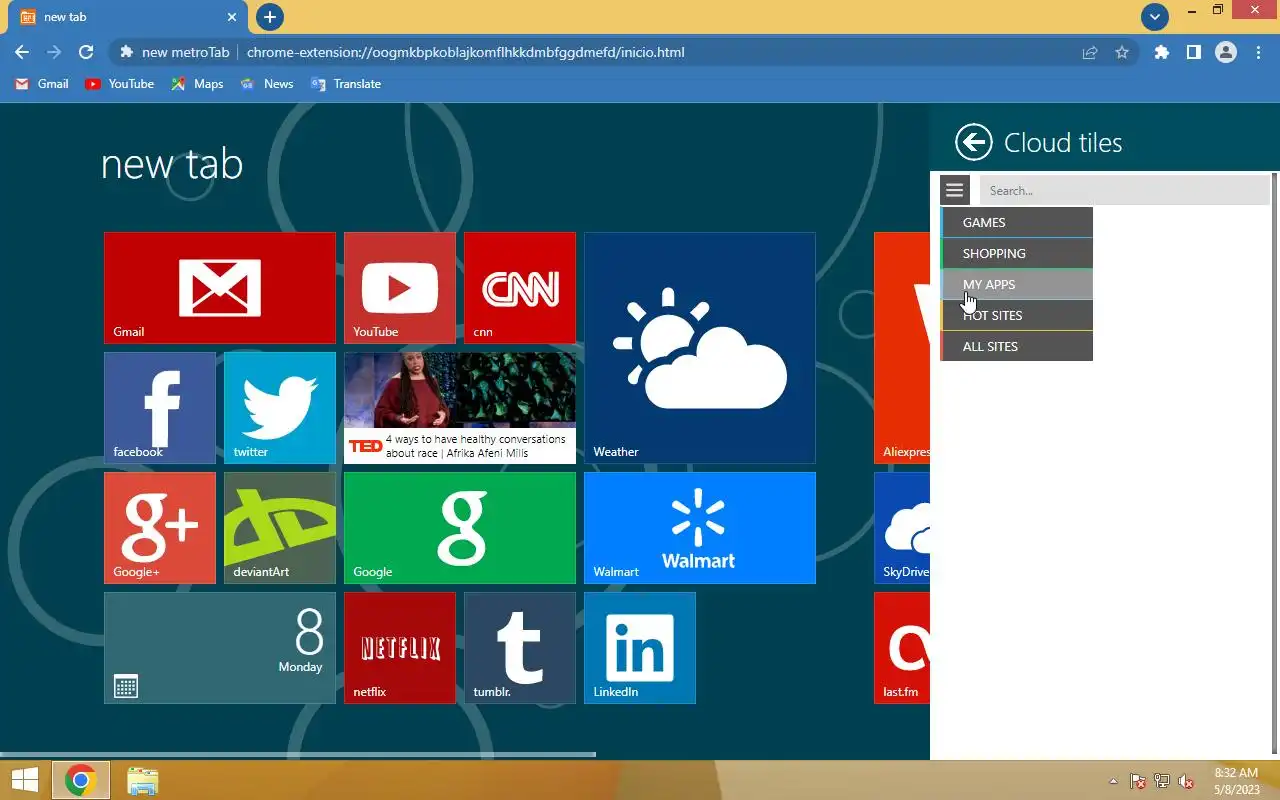
Task: Open the Chrome three-dot menu
Action: [1258, 52]
